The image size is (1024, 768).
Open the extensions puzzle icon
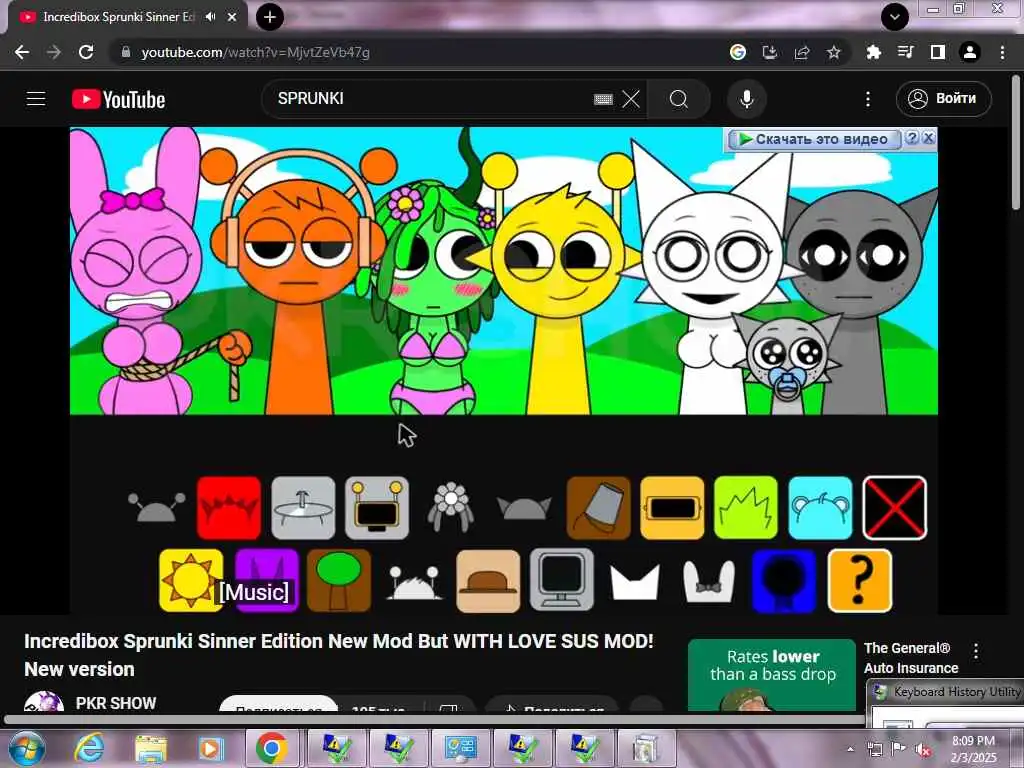coord(873,52)
